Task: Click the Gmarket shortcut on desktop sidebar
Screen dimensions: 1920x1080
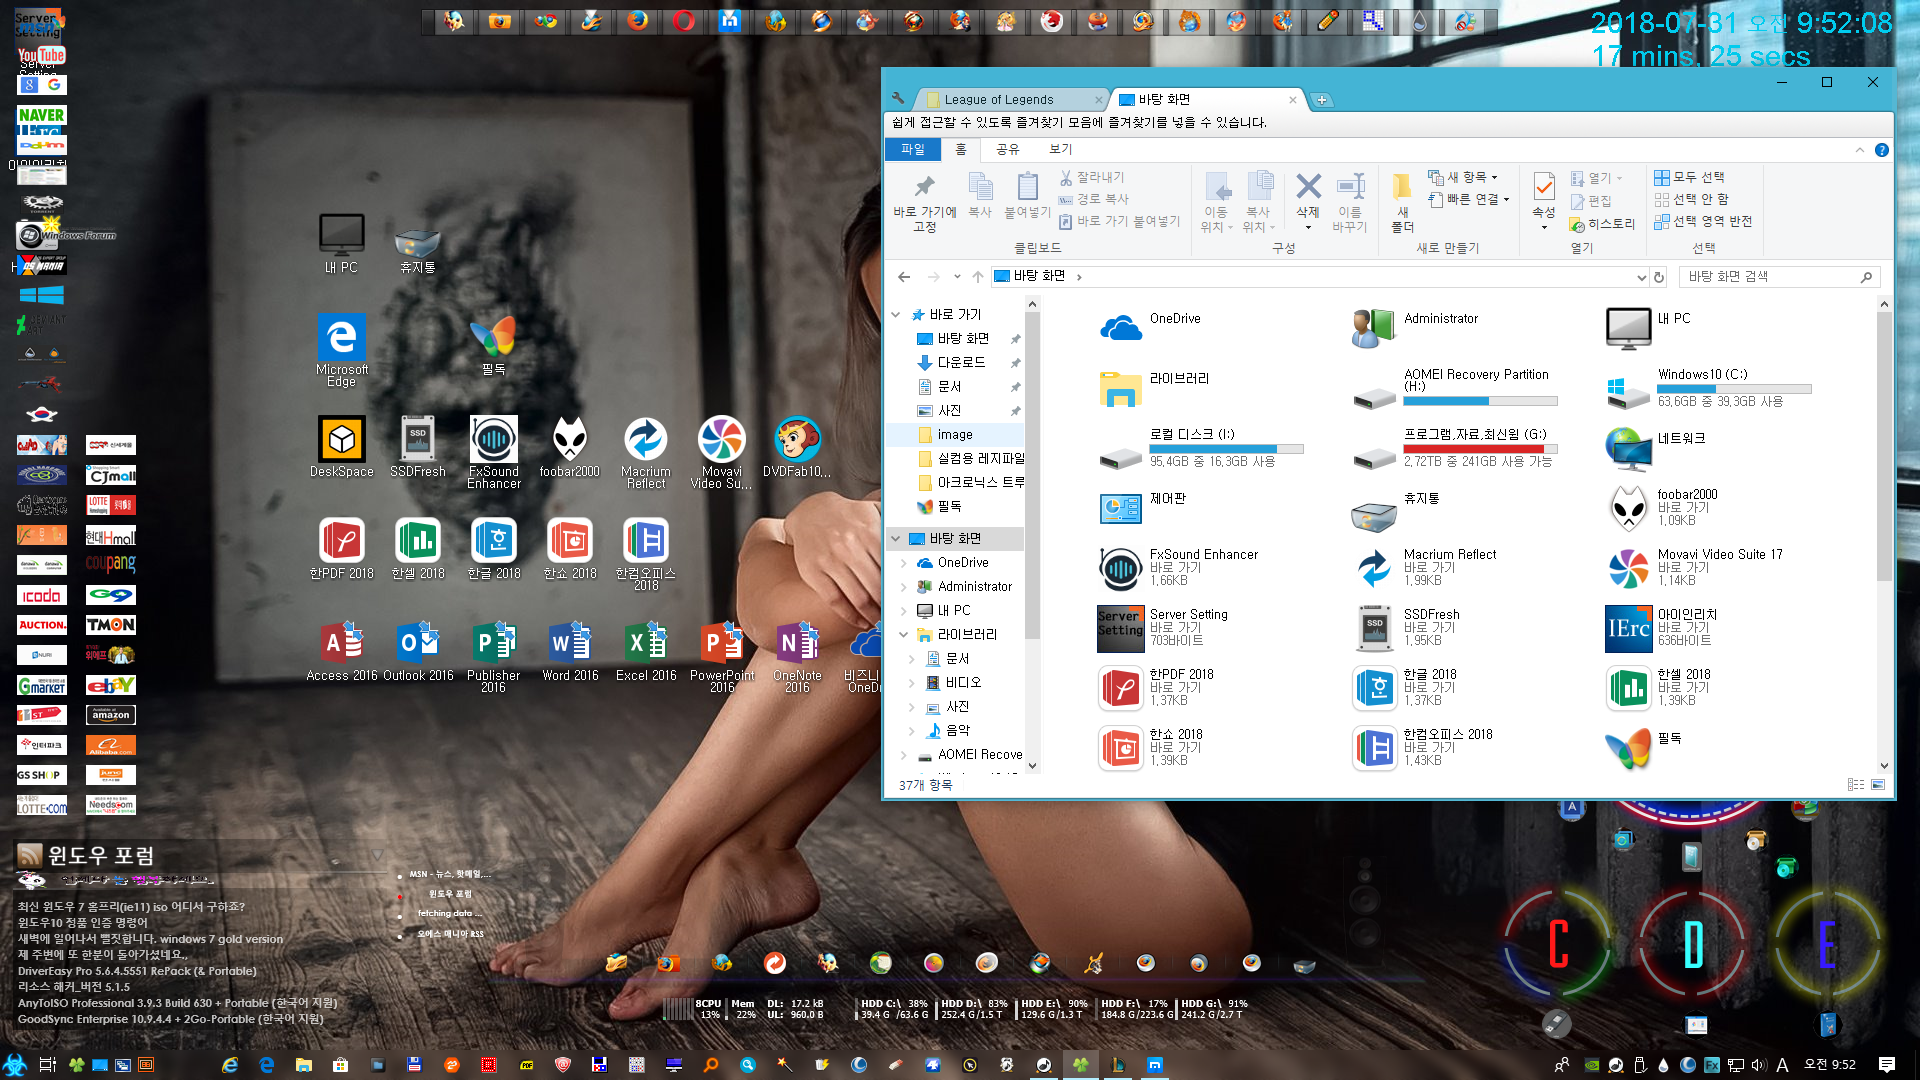Action: (x=42, y=685)
